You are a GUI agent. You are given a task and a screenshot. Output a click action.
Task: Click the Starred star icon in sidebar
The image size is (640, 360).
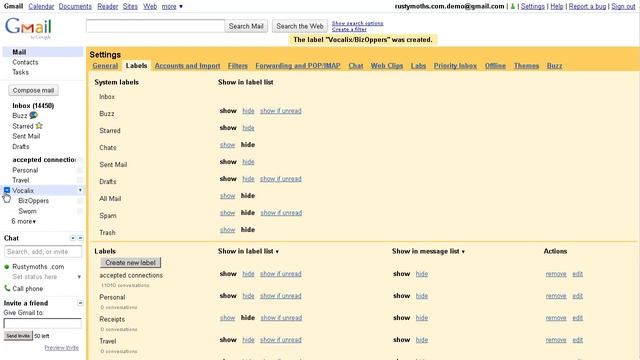click(x=39, y=126)
